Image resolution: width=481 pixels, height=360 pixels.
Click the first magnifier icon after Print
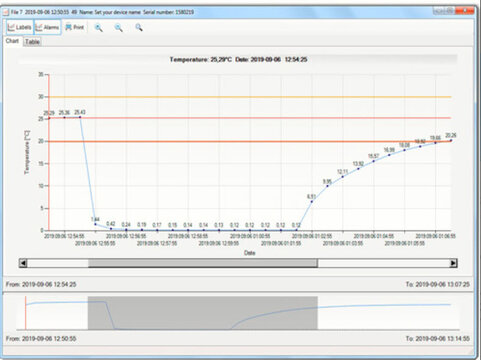(x=98, y=28)
